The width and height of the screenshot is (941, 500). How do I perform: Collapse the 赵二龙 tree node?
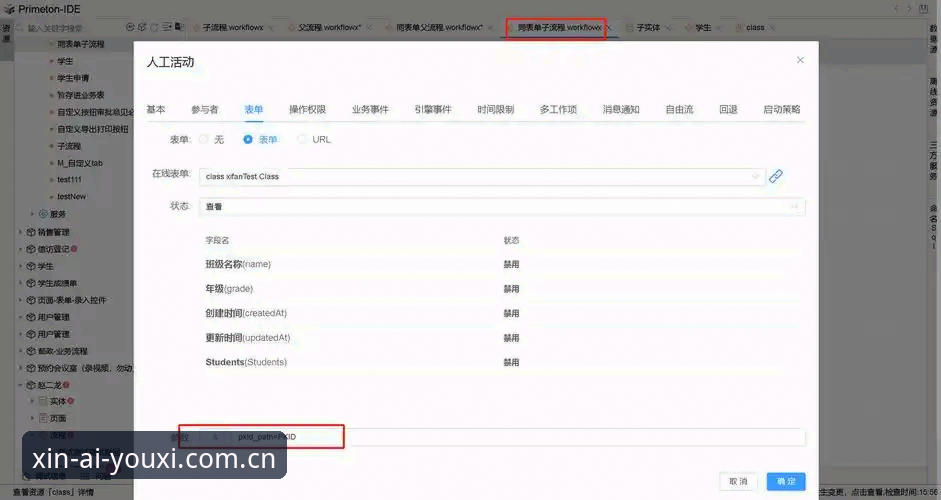coord(20,385)
